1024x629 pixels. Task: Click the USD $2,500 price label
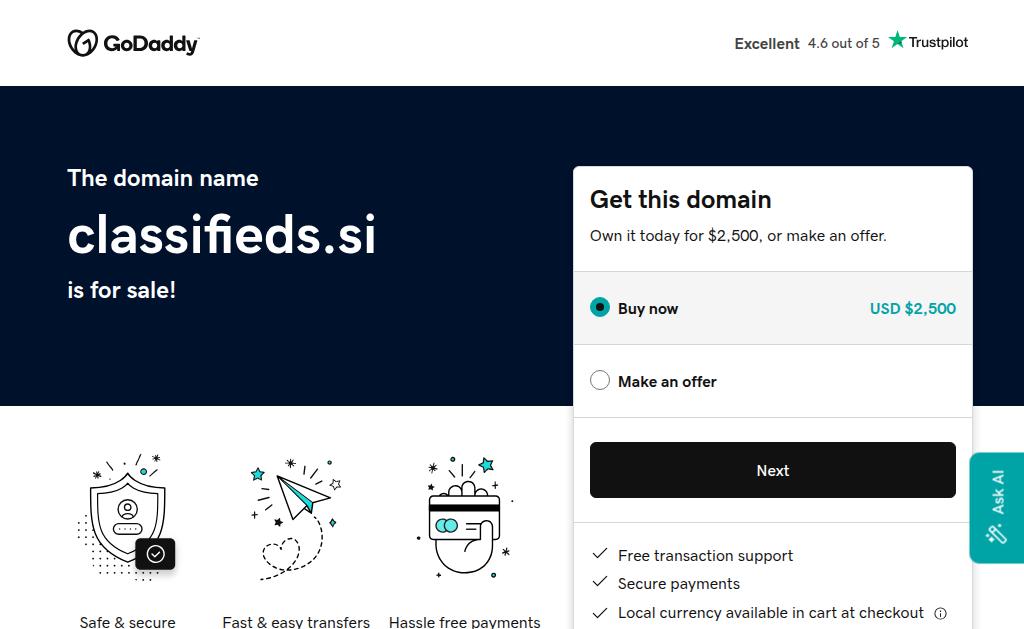point(912,308)
